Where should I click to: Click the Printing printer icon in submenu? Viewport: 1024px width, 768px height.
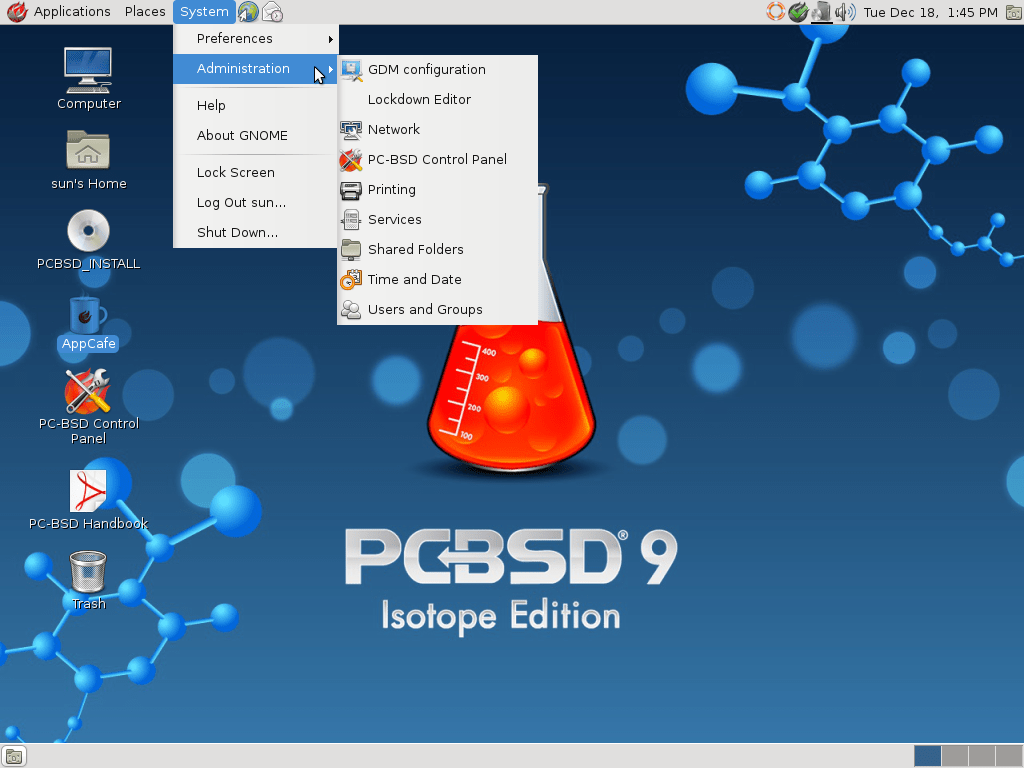[351, 190]
